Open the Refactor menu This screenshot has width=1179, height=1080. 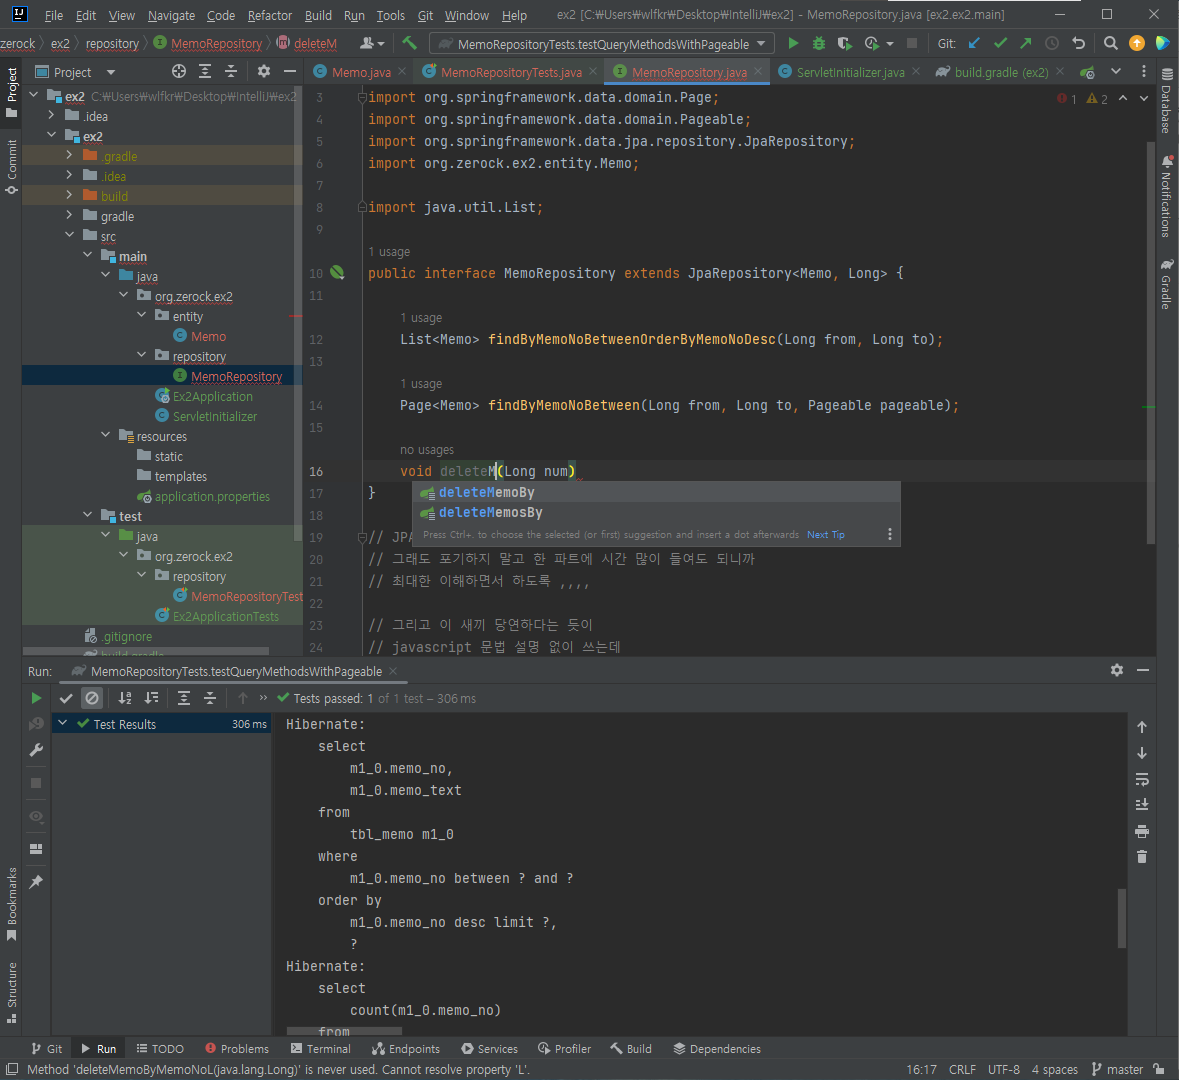(270, 15)
